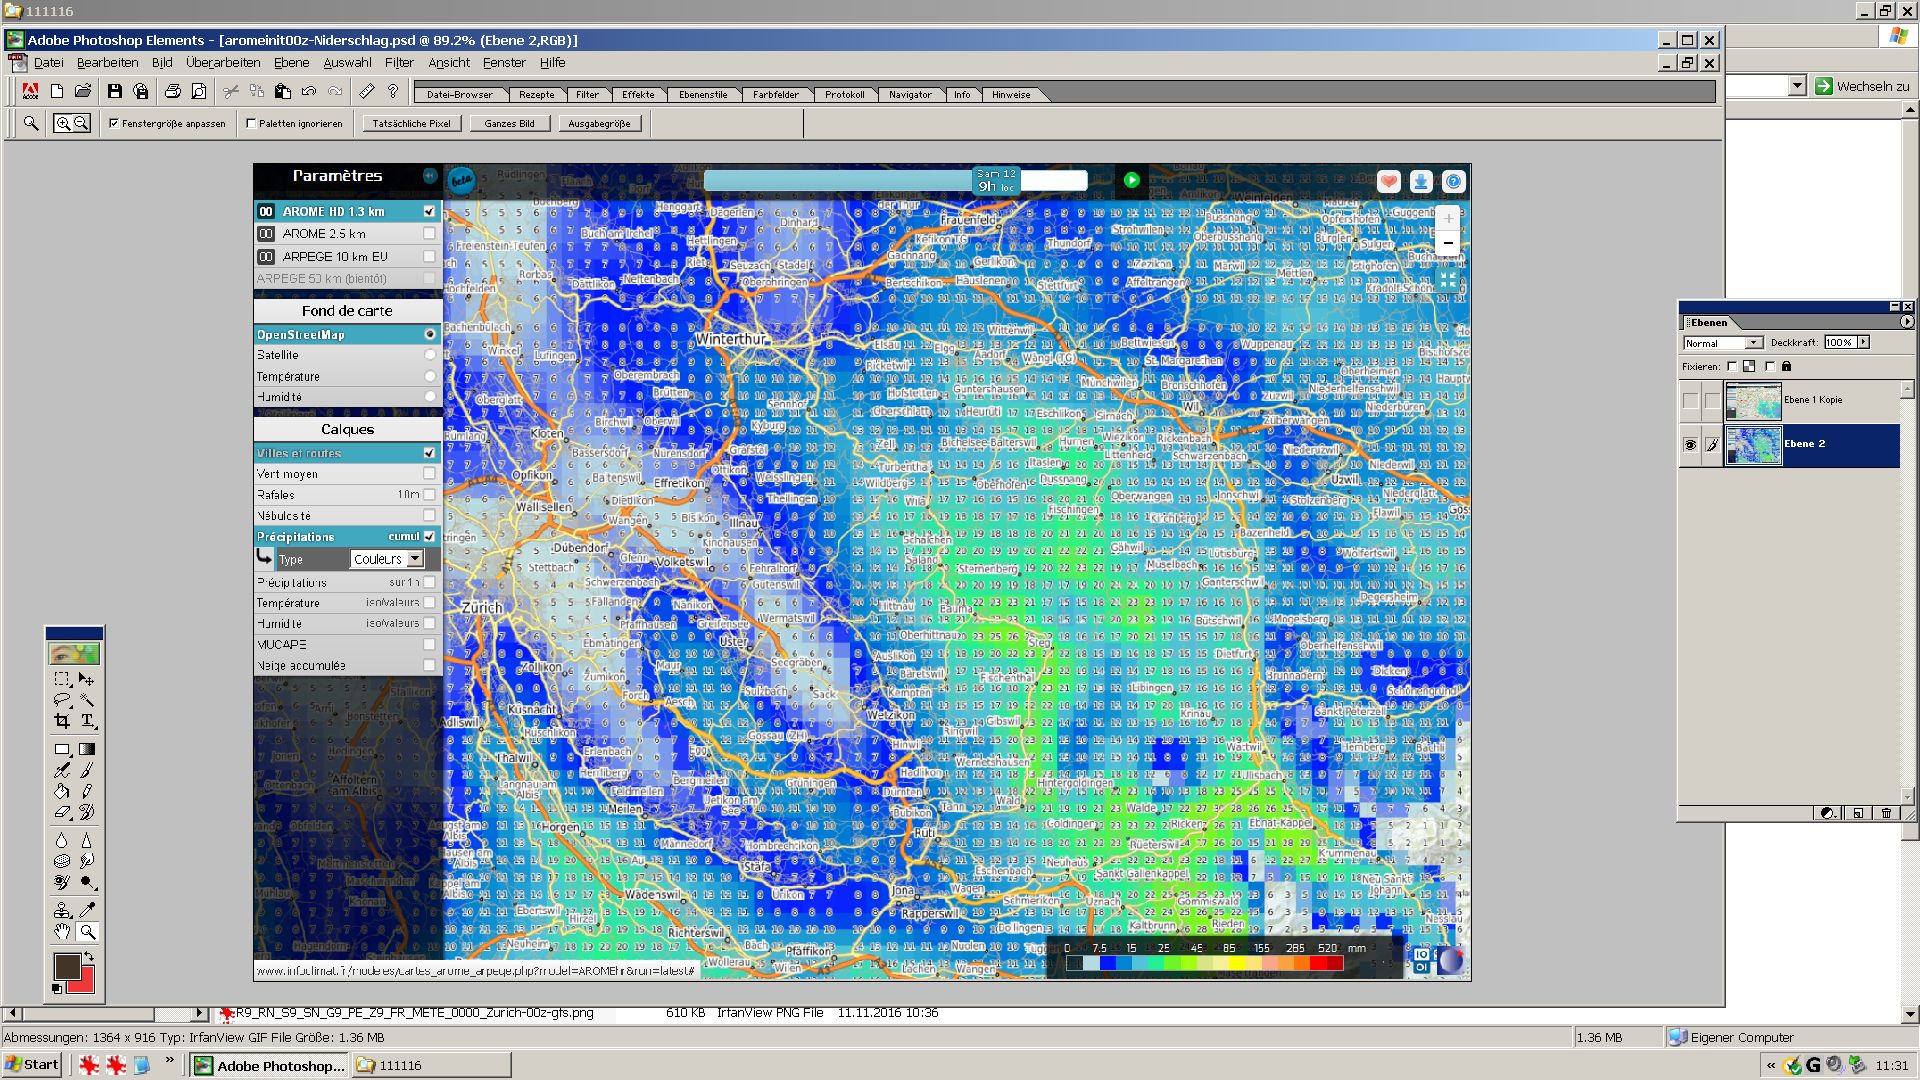
Task: Select the Paint Bucket tool
Action: (62, 791)
